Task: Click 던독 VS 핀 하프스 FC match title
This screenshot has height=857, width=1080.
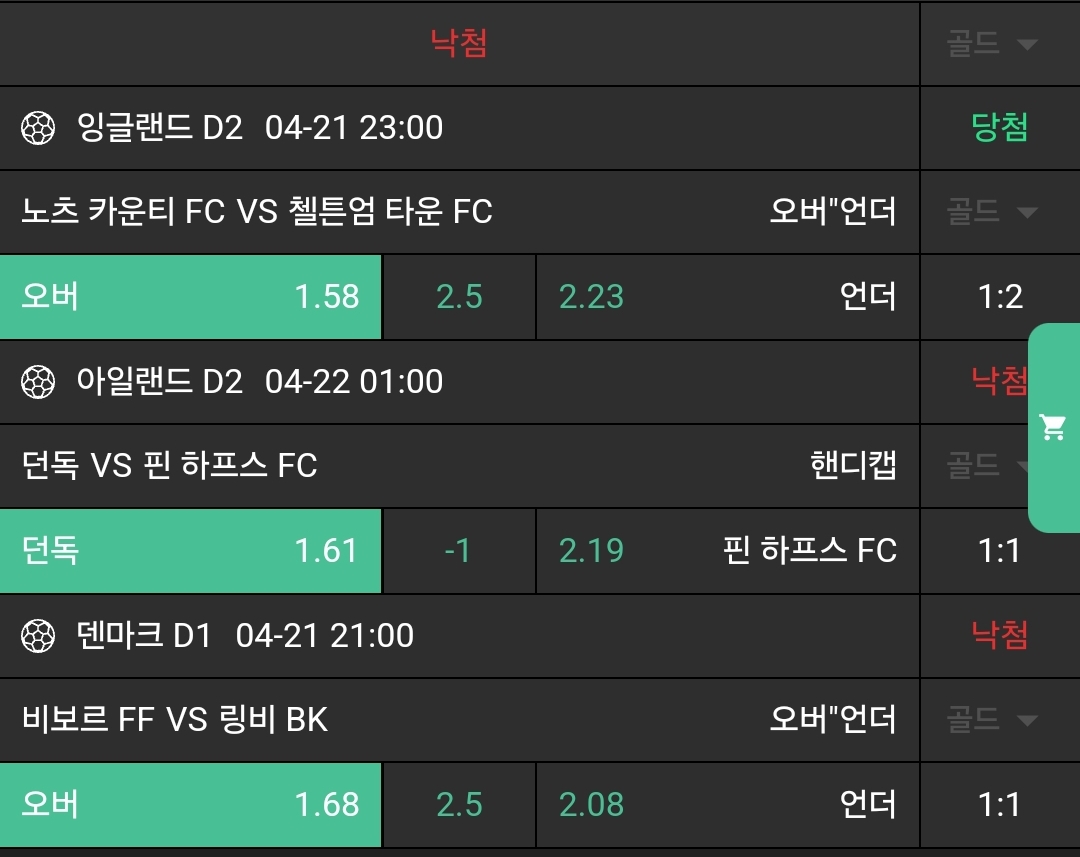Action: pos(170,466)
